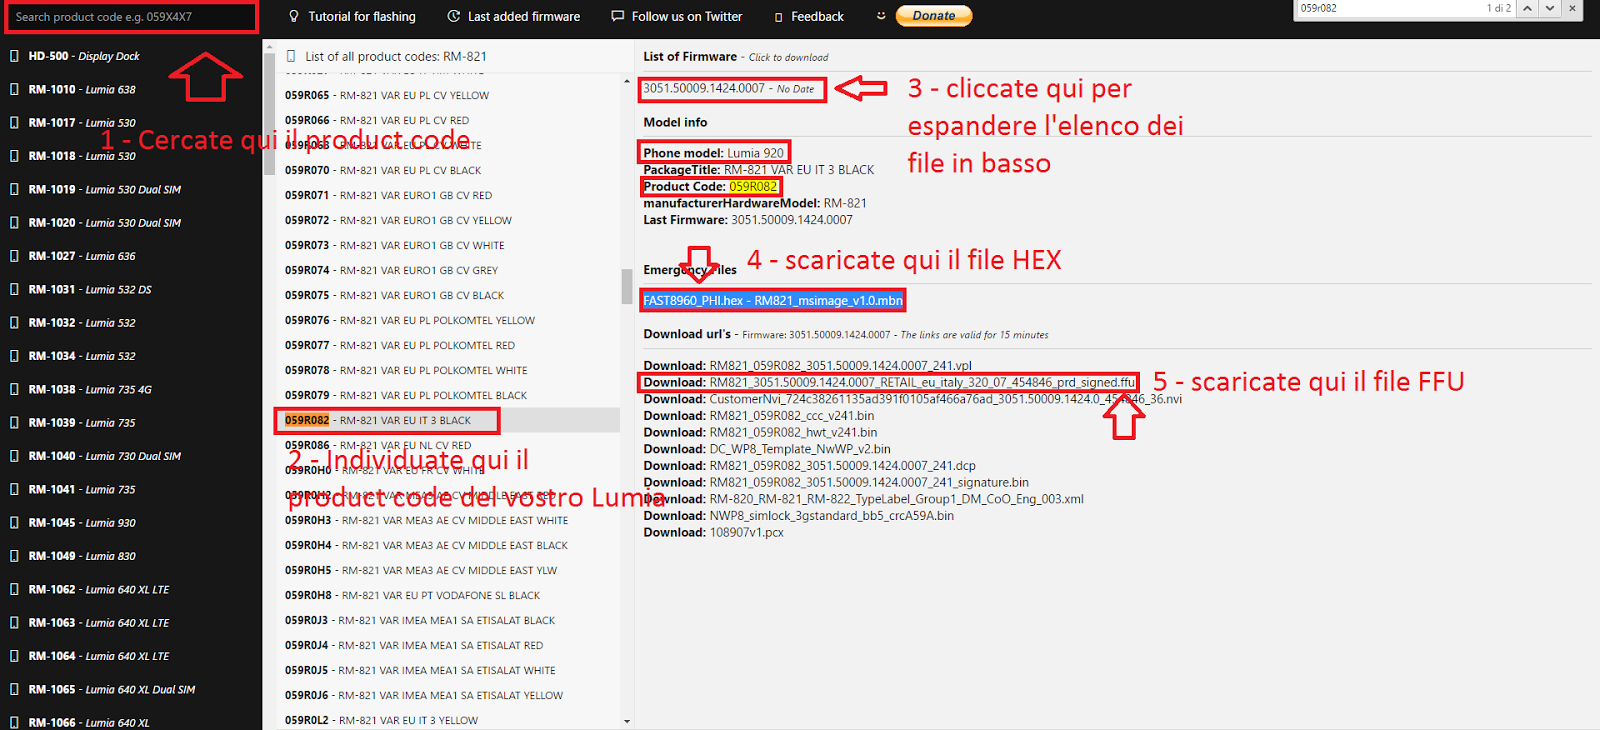Click the product list scroll-down arrow
This screenshot has height=730, width=1600.
(626, 720)
